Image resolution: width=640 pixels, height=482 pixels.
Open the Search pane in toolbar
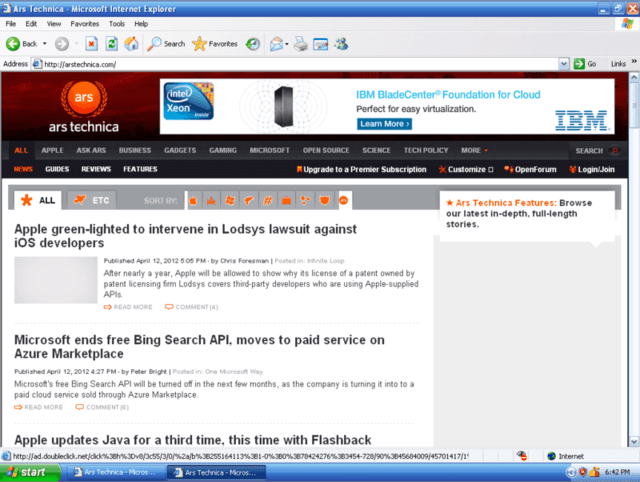[166, 44]
